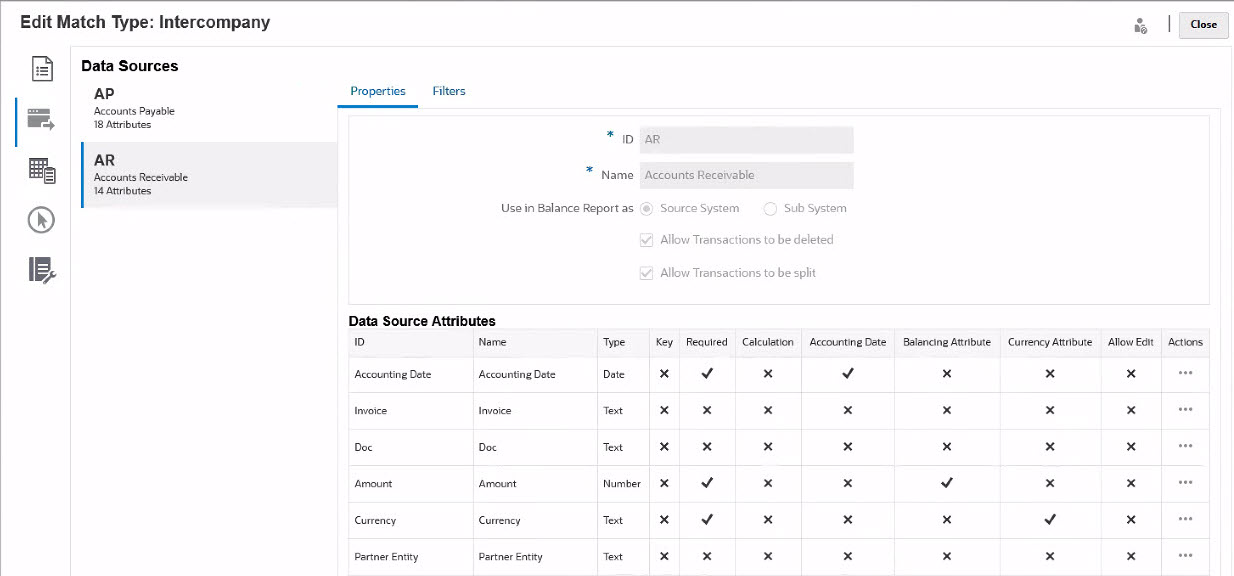
Task: Switch to the Properties tab
Action: [x=378, y=91]
